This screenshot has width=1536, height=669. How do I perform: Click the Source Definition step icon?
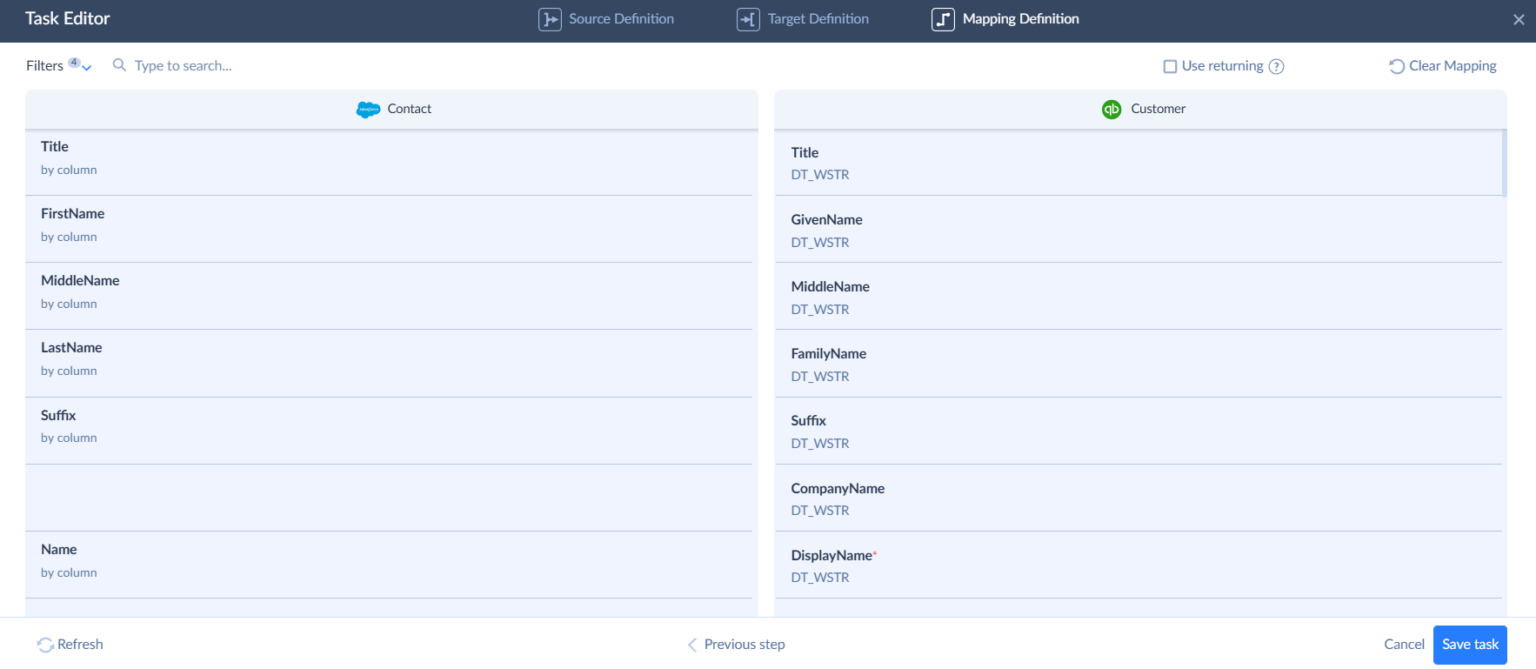click(549, 19)
